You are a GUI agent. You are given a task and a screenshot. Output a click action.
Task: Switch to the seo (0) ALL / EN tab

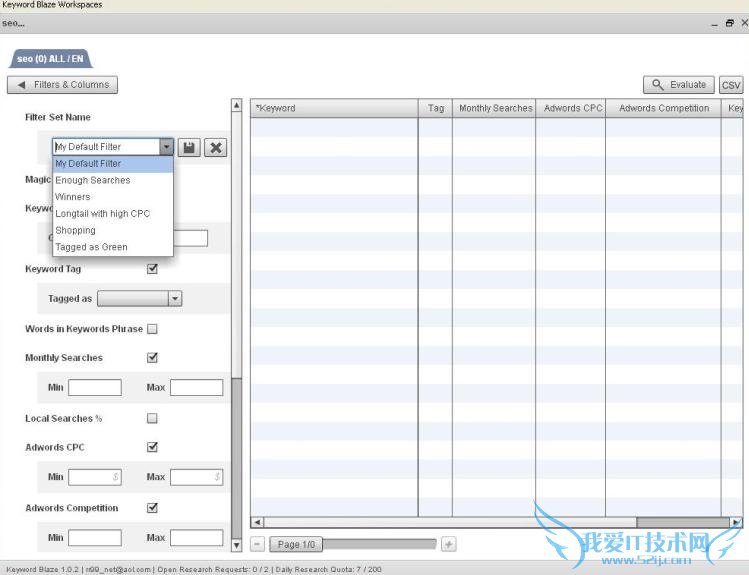[51, 59]
